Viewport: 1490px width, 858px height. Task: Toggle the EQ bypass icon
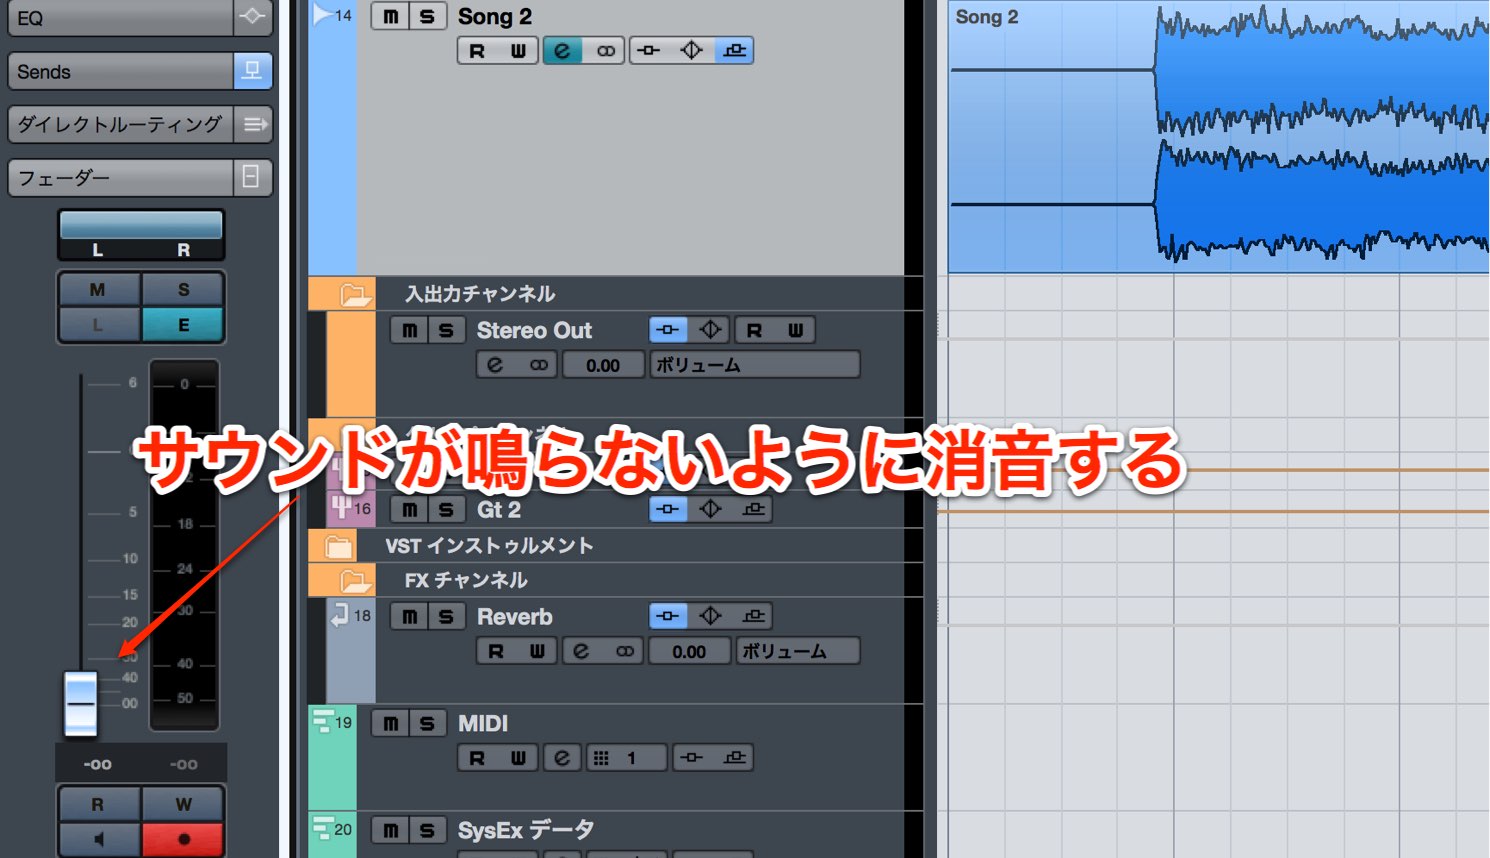click(252, 17)
